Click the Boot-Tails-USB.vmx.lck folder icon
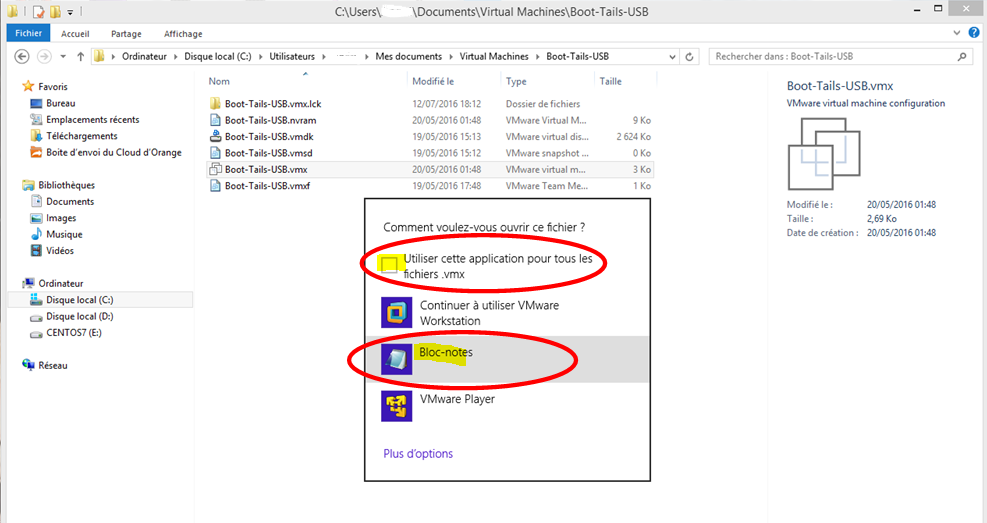The image size is (987, 523). pyautogui.click(x=215, y=103)
